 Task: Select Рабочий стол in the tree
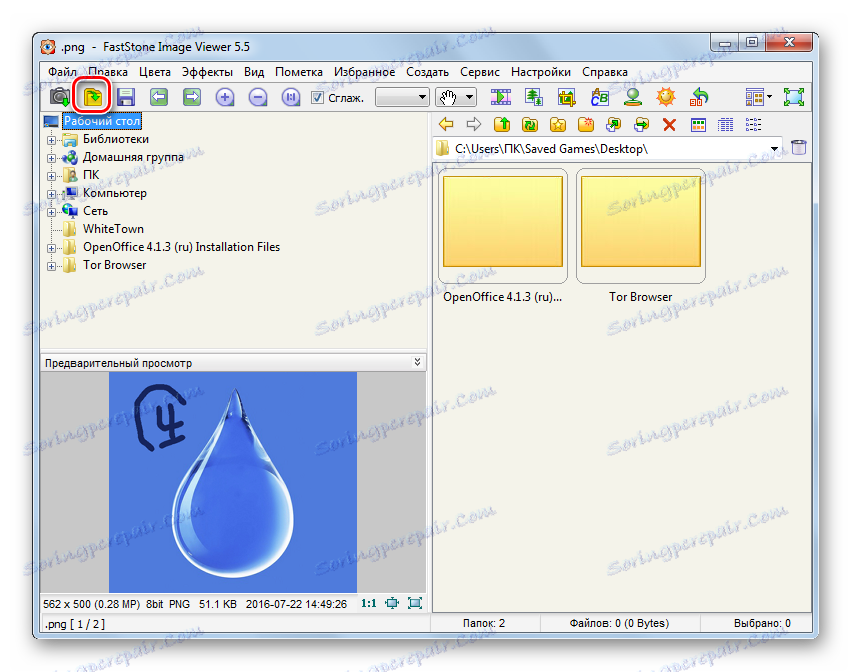tap(102, 121)
